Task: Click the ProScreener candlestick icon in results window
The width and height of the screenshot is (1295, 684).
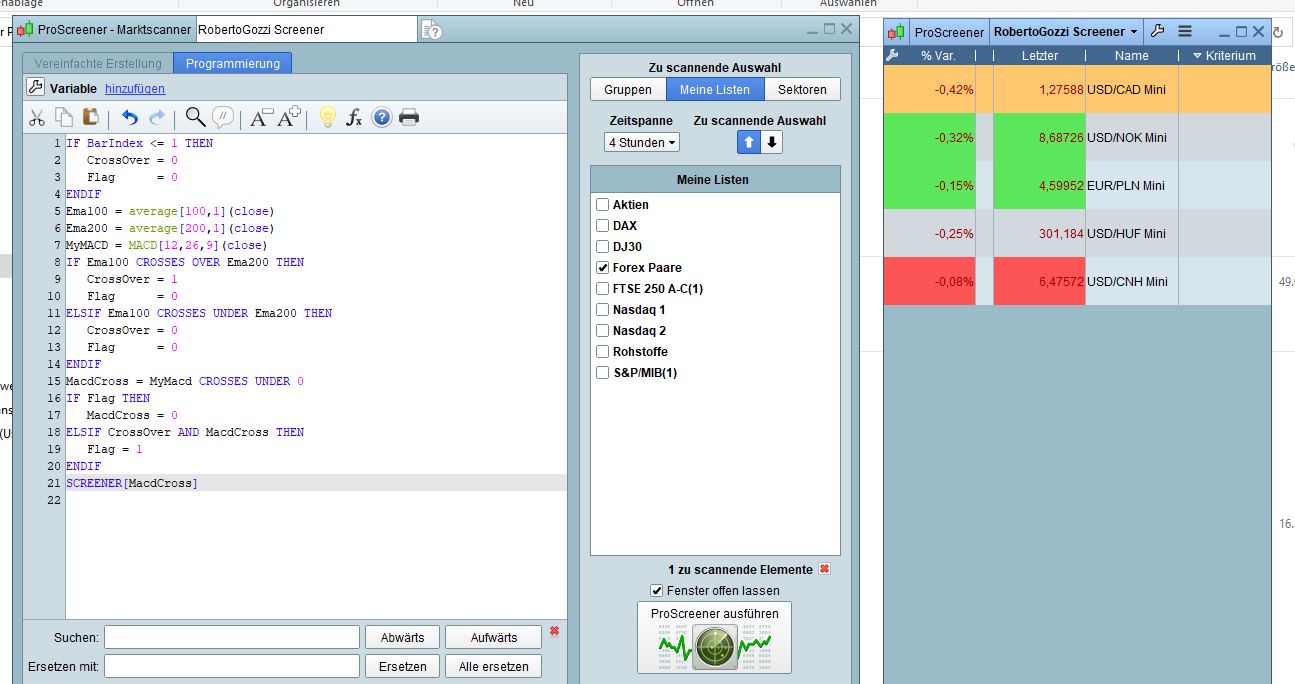Action: [x=897, y=32]
